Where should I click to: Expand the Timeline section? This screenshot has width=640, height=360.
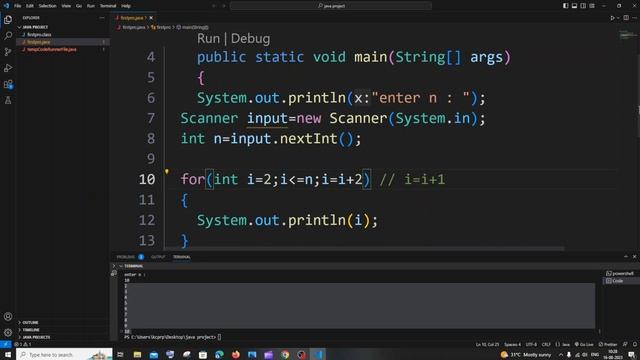click(31, 330)
